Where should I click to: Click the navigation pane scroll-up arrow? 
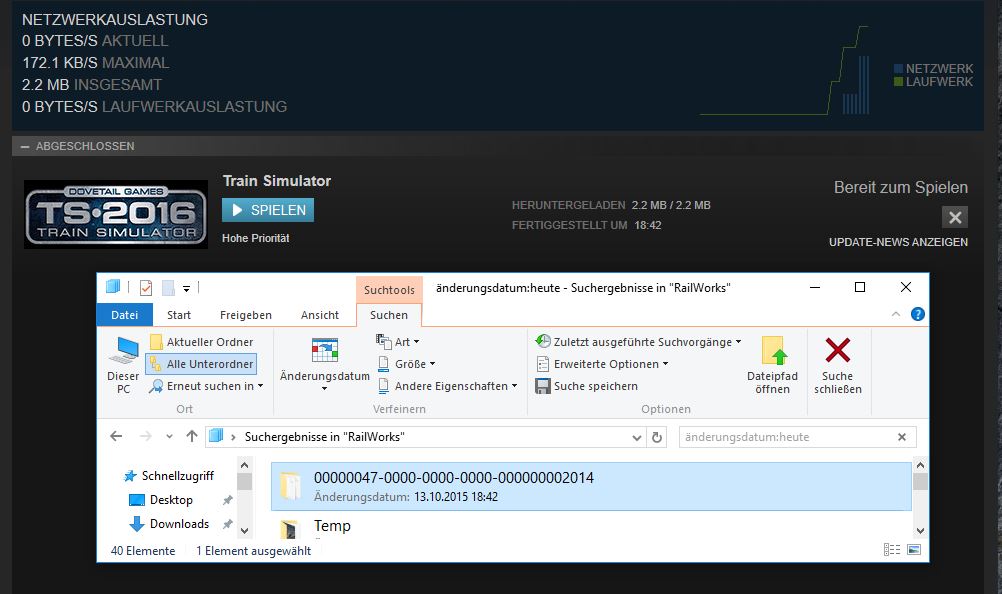click(x=245, y=464)
